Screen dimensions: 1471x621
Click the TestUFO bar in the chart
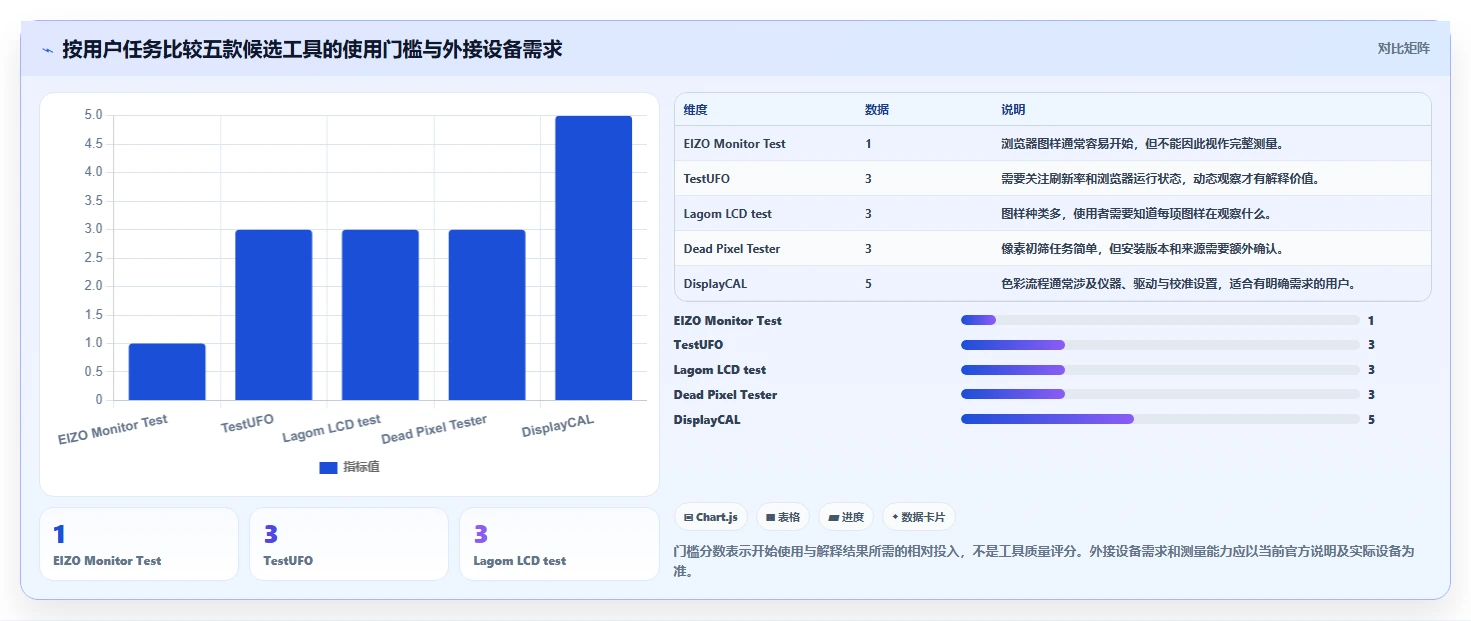coord(273,315)
